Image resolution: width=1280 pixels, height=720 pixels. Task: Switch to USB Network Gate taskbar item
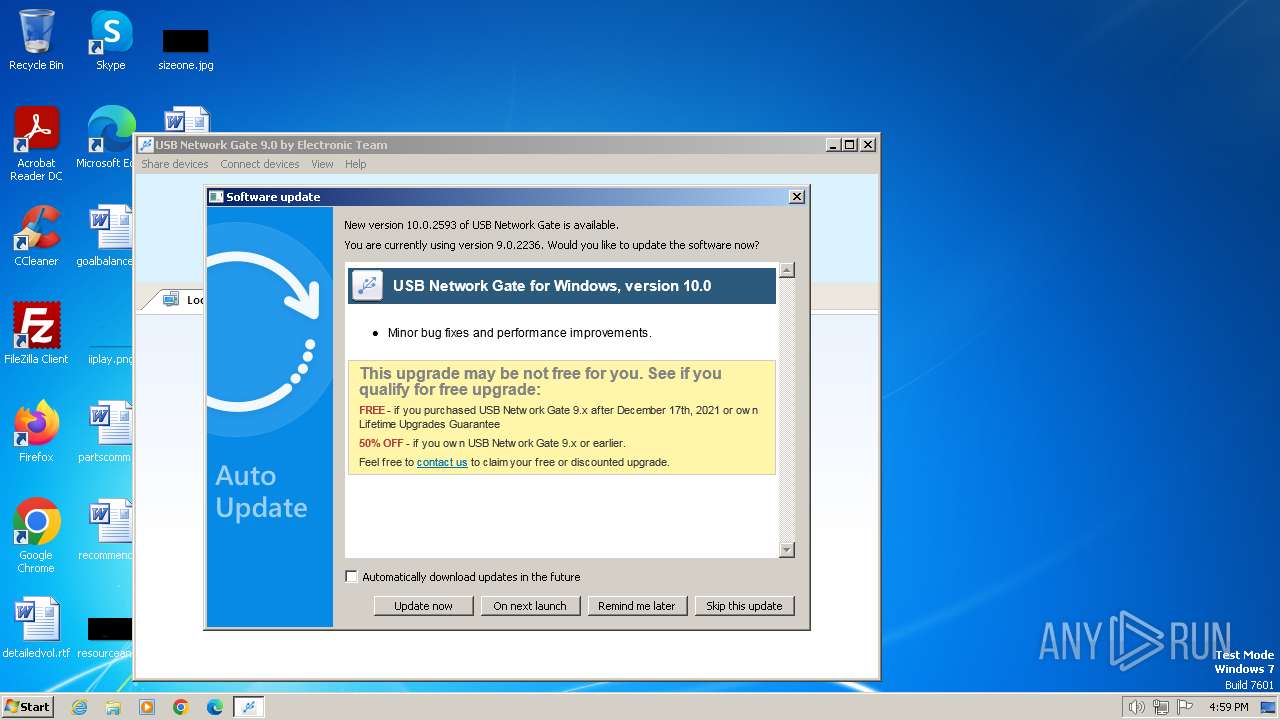(249, 707)
